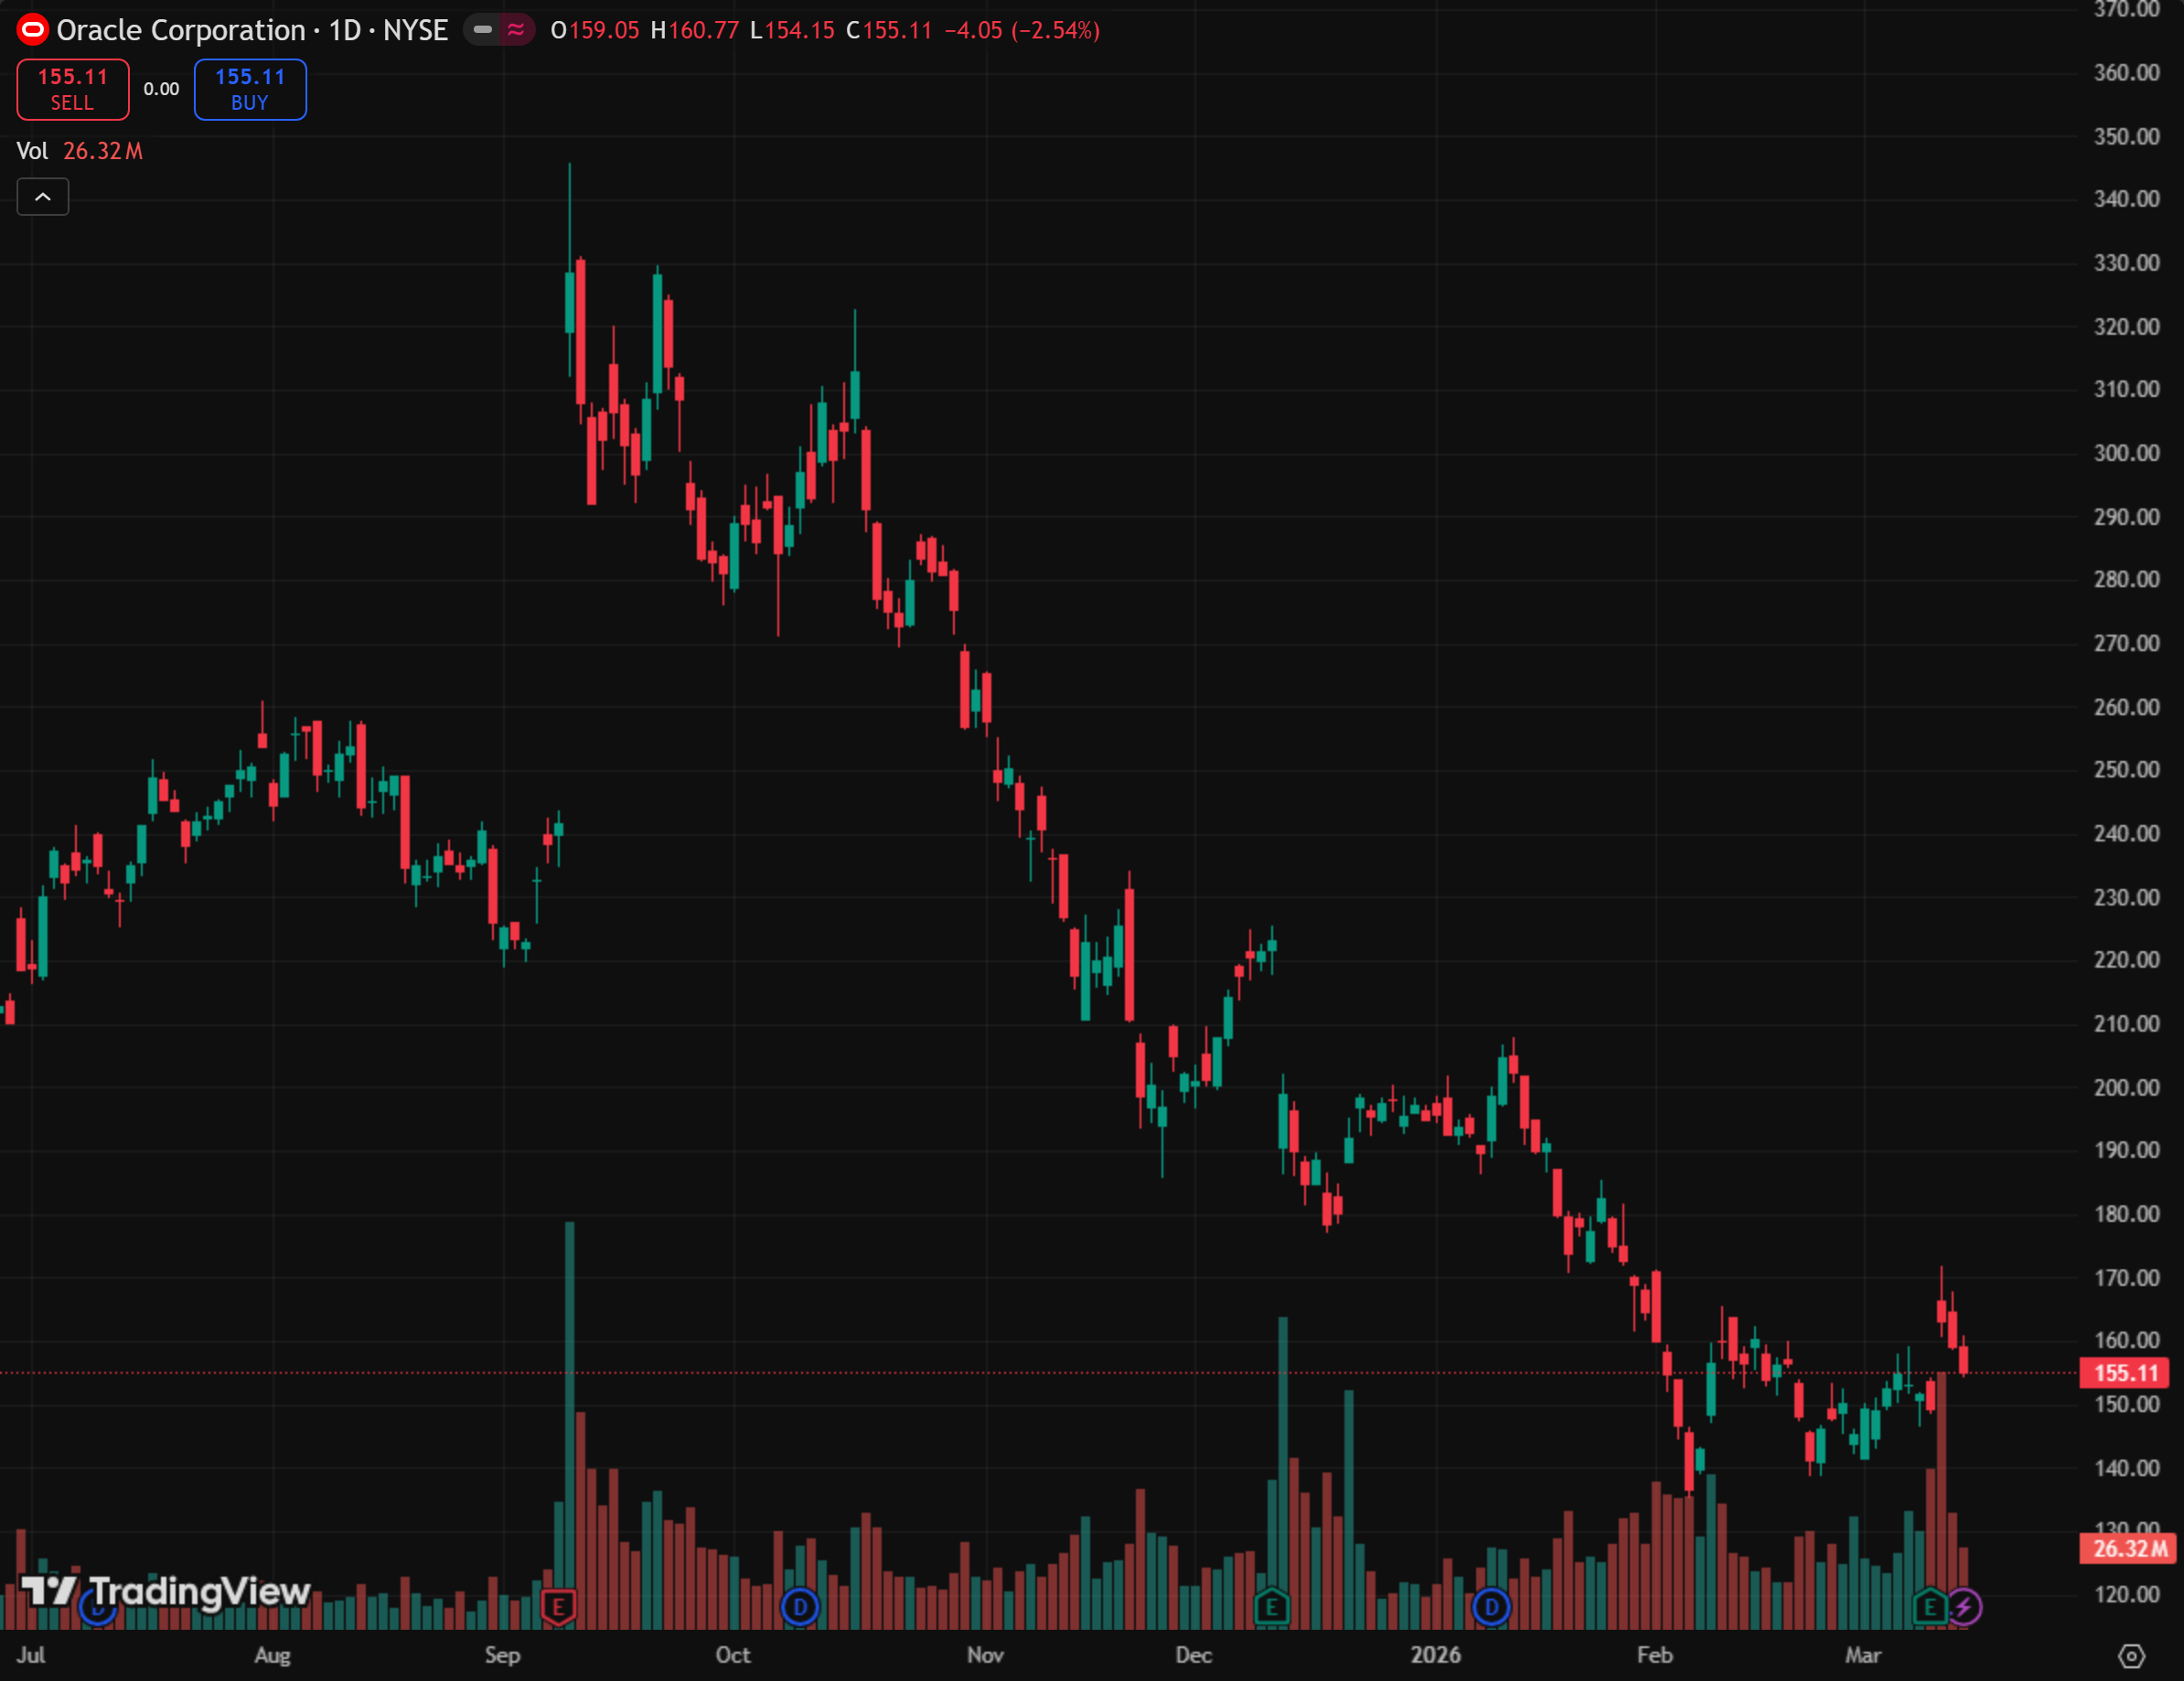
Task: Click the 220.00 price scale label
Action: point(2127,959)
